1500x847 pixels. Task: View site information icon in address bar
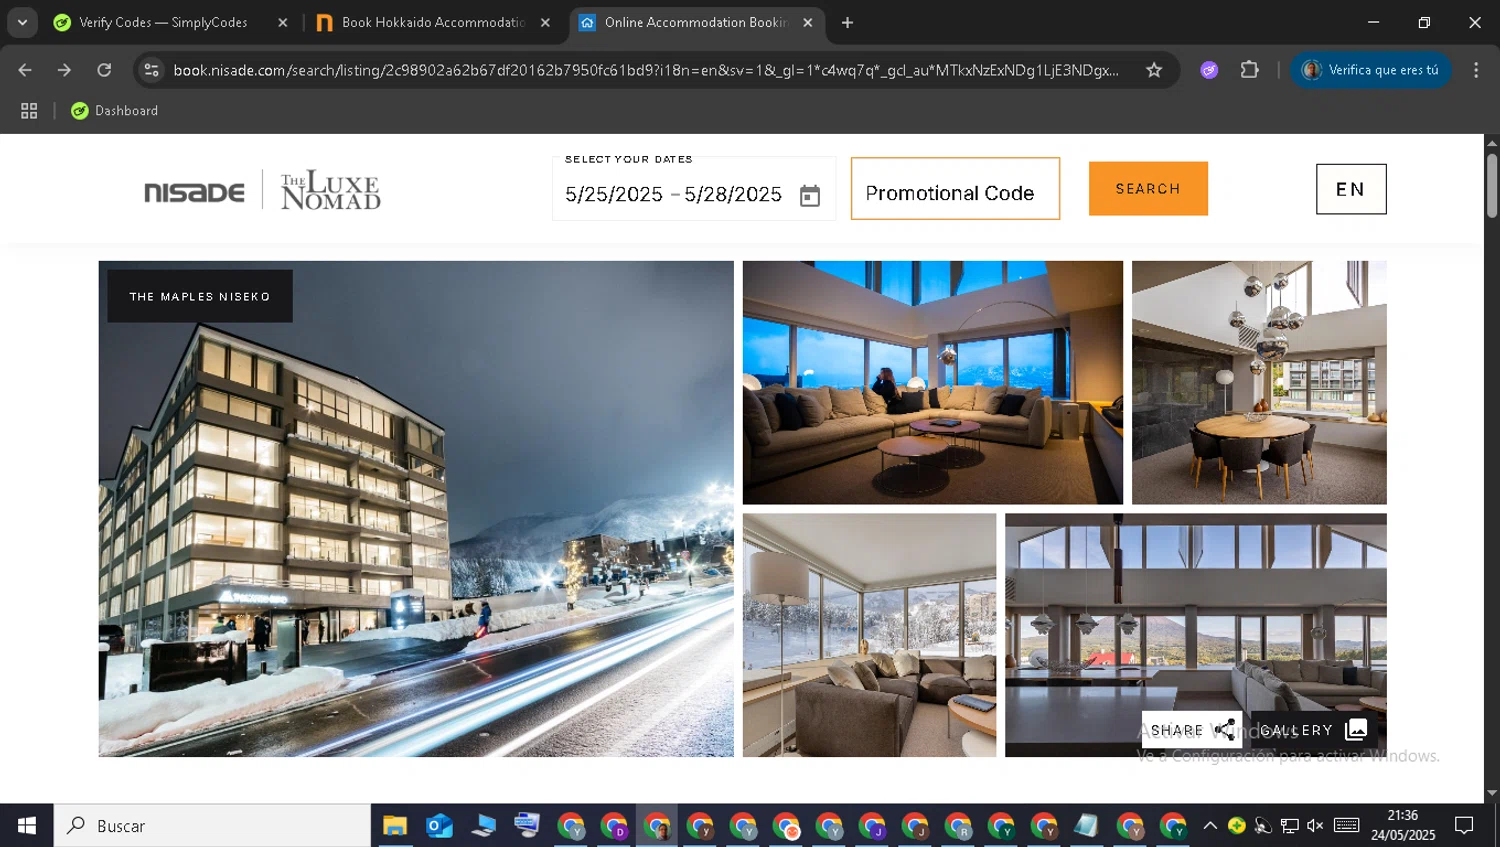point(151,70)
